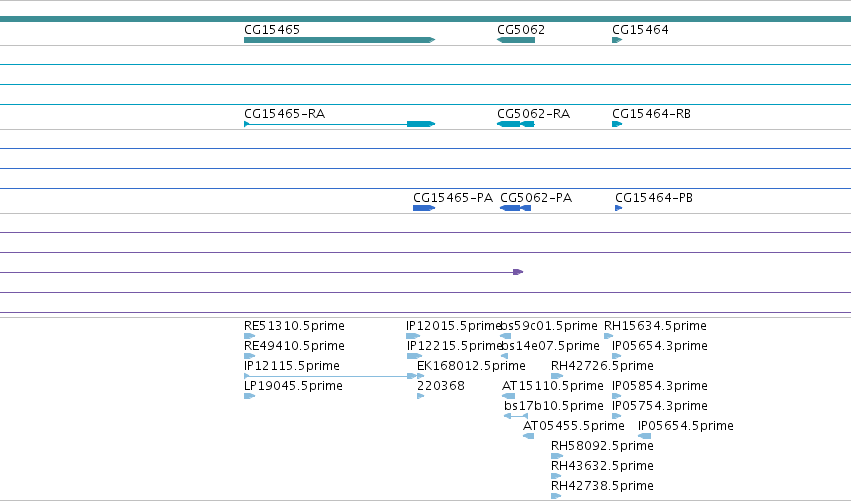Select the IP12115.5prime spliced EST line
The width and height of the screenshot is (851, 501).
coord(330,376)
